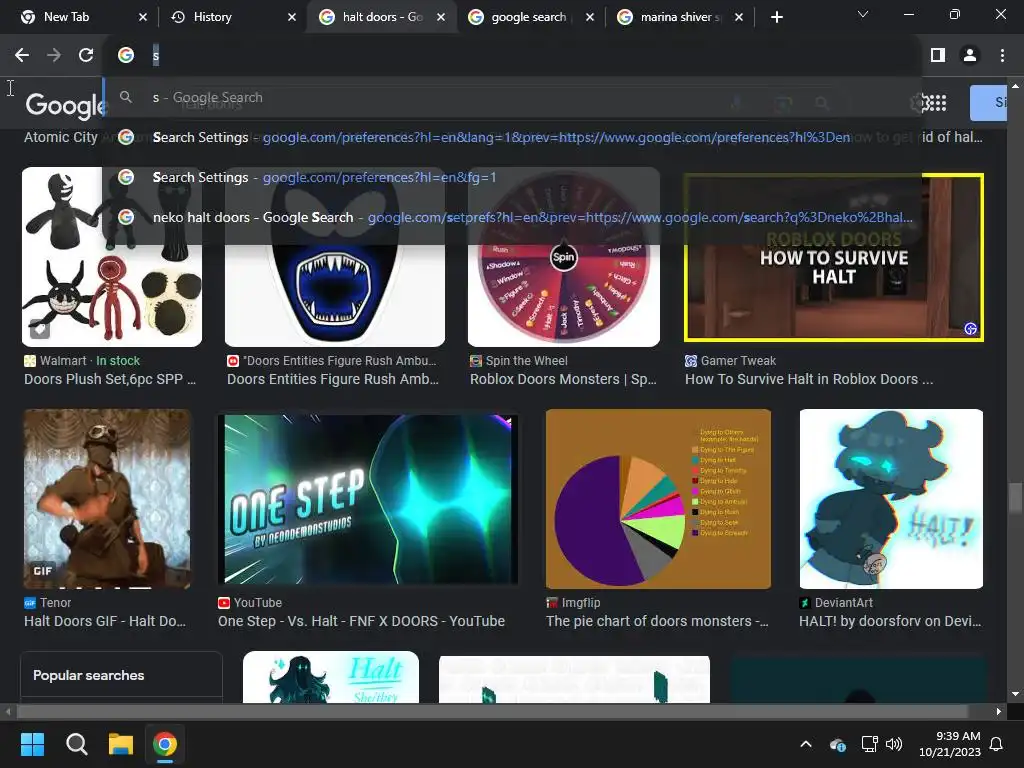Switch to the halt doors - Google tab
The width and height of the screenshot is (1024, 768).
pos(382,17)
